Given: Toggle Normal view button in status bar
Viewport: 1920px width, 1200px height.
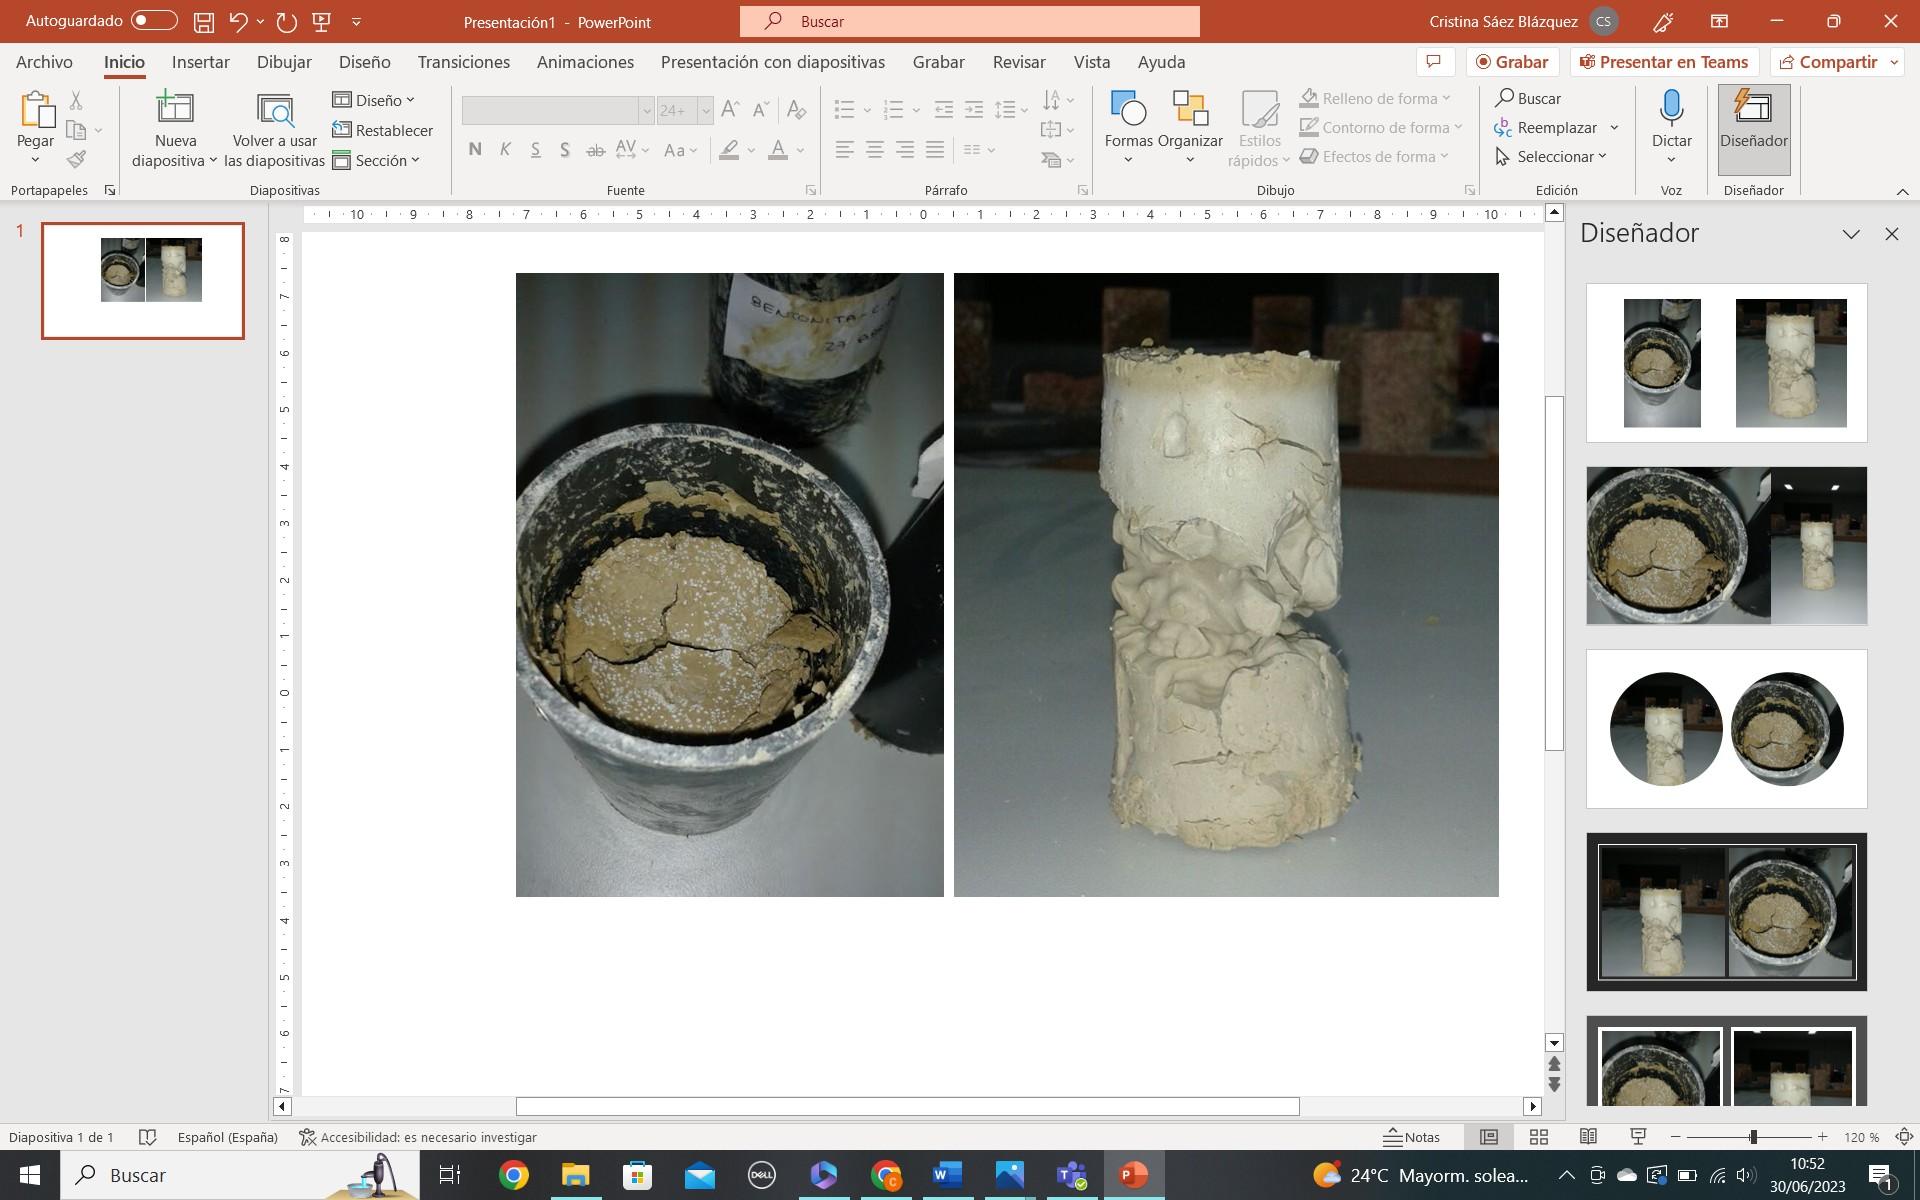Looking at the screenshot, I should click(x=1489, y=1137).
